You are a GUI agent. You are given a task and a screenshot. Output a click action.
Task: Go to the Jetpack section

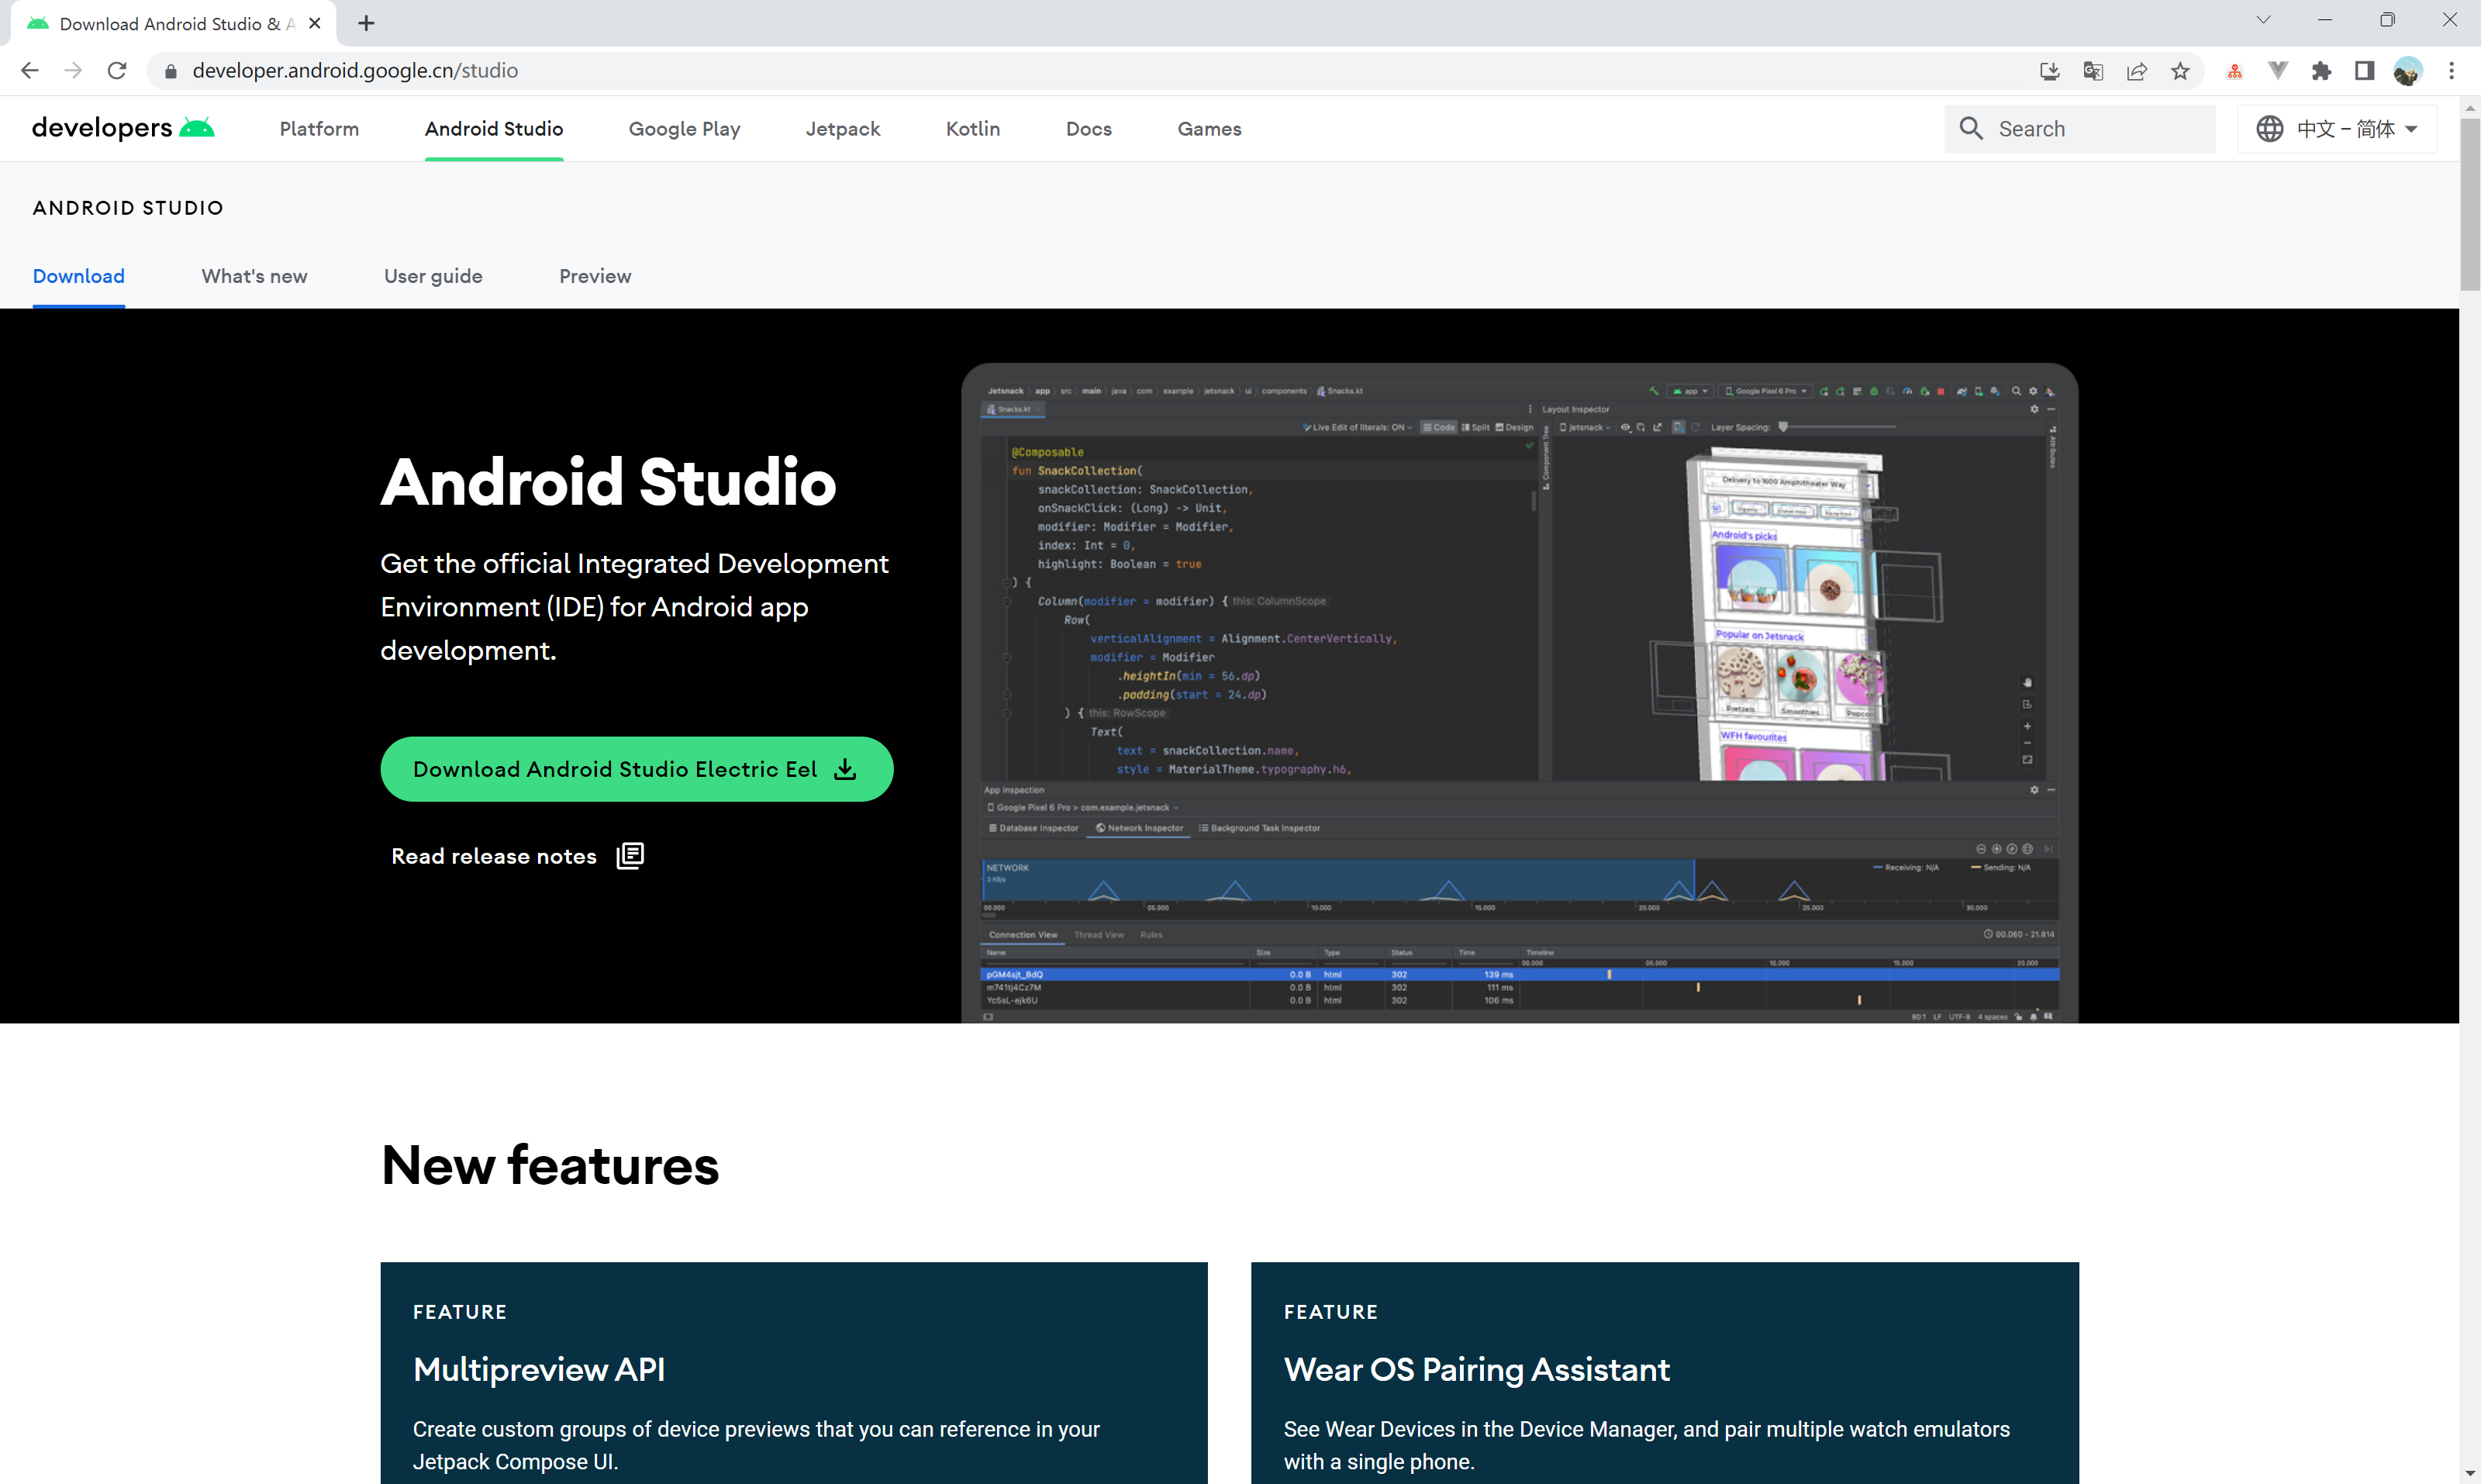click(843, 128)
